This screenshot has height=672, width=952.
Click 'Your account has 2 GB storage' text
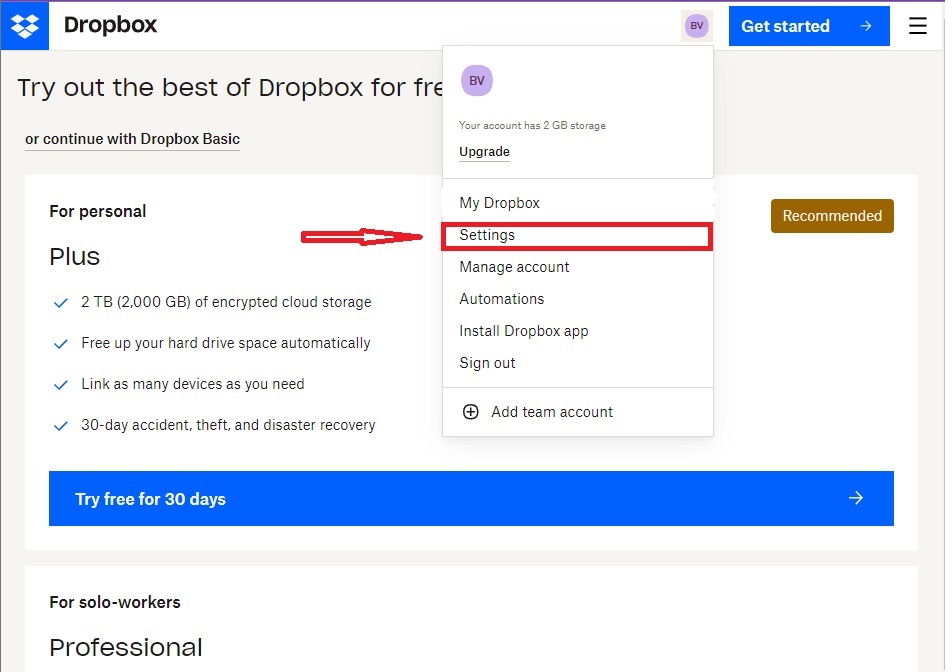532,126
